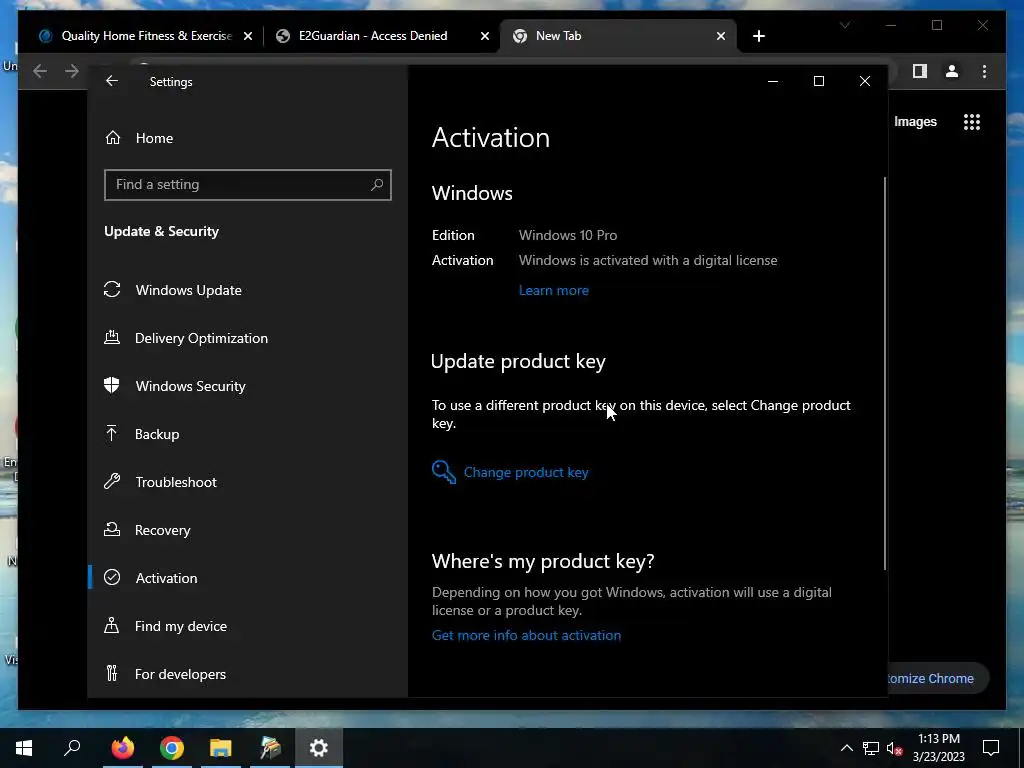This screenshot has height=768, width=1024.
Task: Show hidden system tray icons
Action: 846,748
